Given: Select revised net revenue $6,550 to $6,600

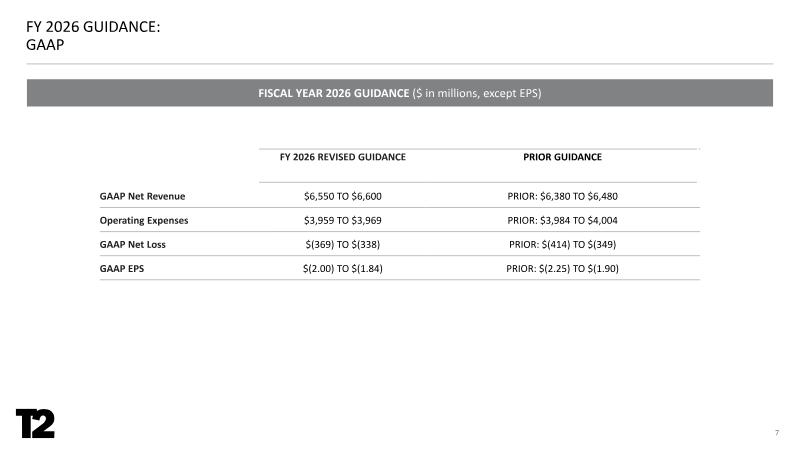Looking at the screenshot, I should (342, 195).
